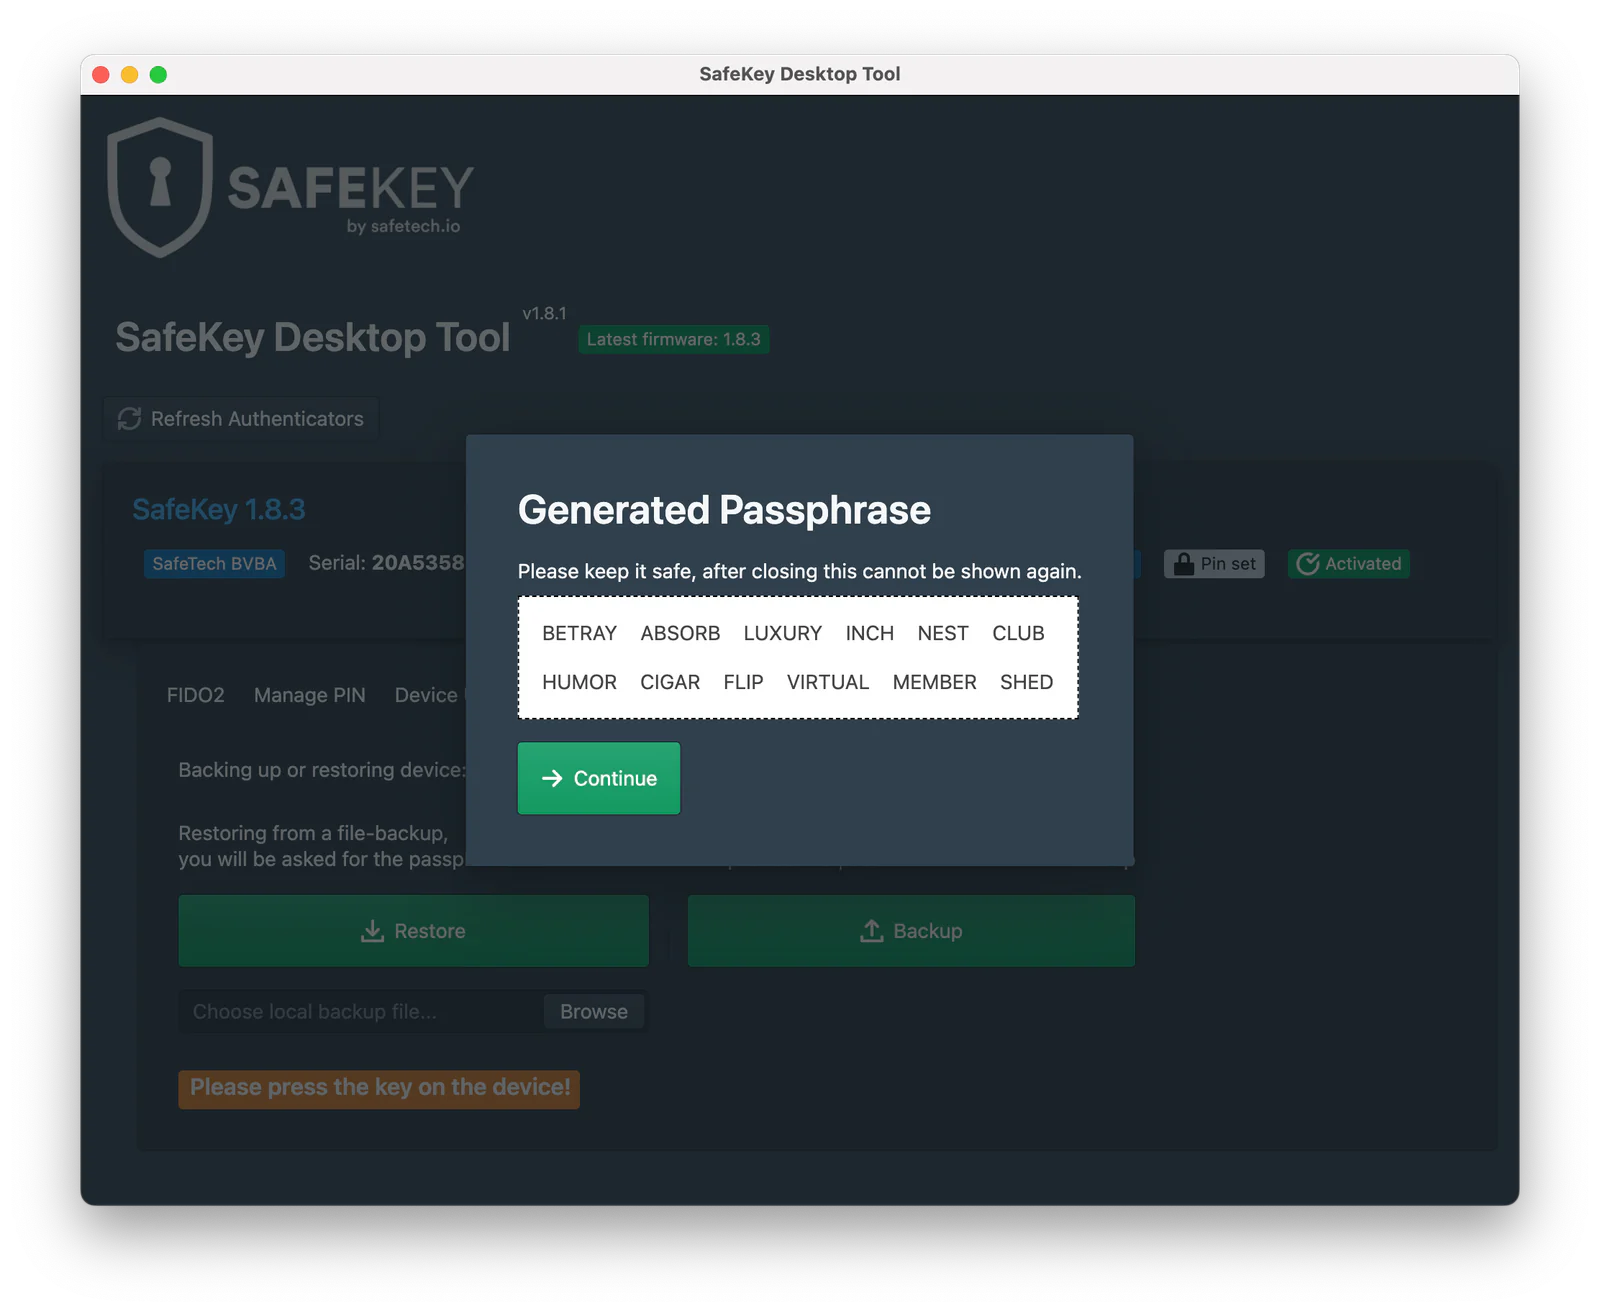Select the word VIRTUAL in the passphrase
The width and height of the screenshot is (1600, 1312).
pos(828,682)
